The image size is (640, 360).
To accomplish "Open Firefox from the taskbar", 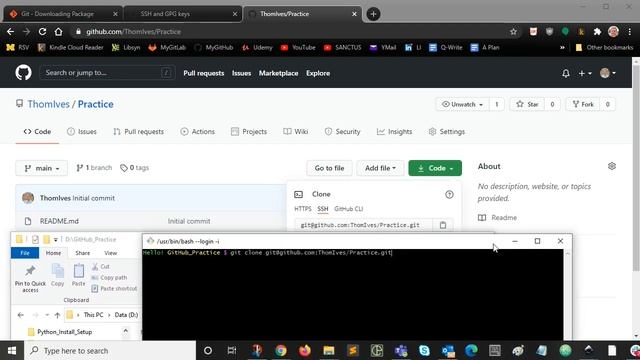I will [x=304, y=351].
